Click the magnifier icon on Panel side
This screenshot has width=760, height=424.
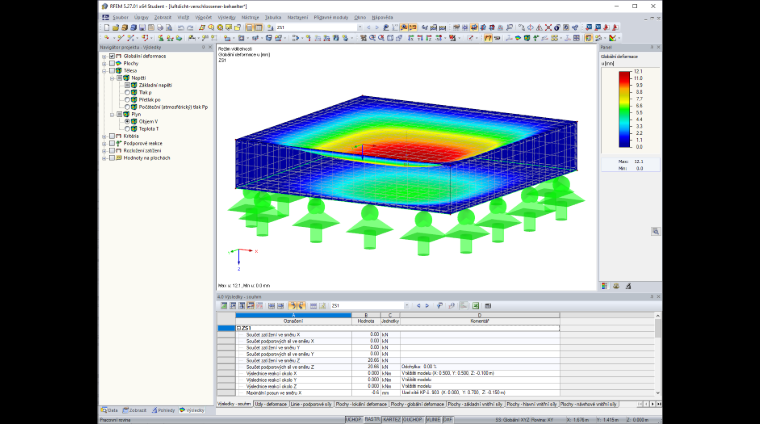pos(655,232)
